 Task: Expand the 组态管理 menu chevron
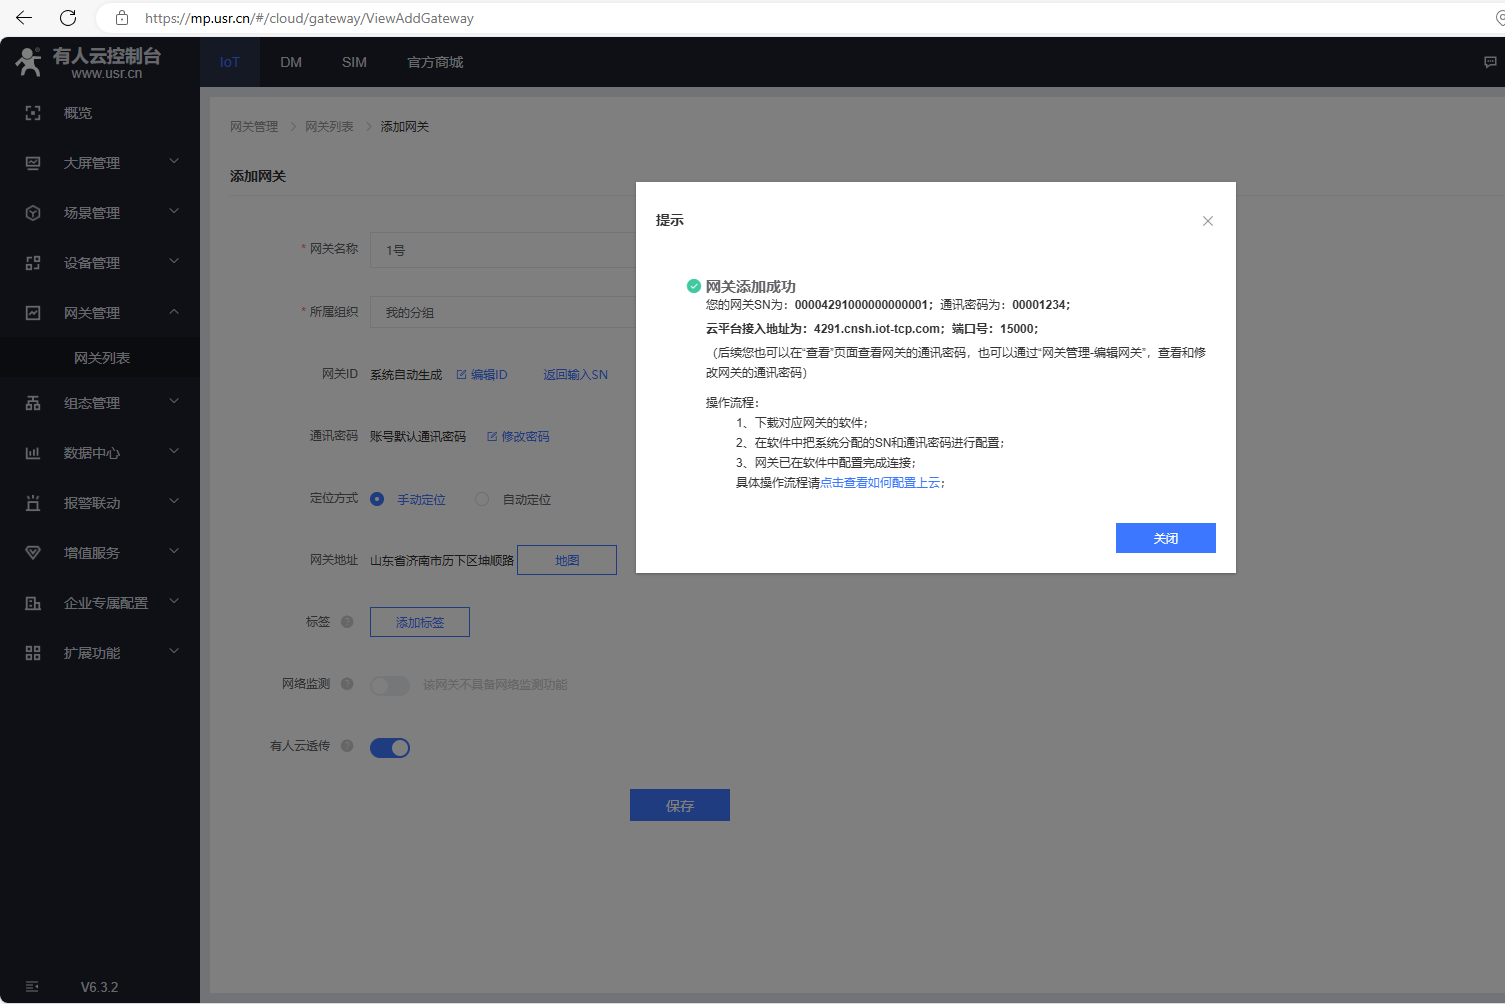pyautogui.click(x=174, y=402)
